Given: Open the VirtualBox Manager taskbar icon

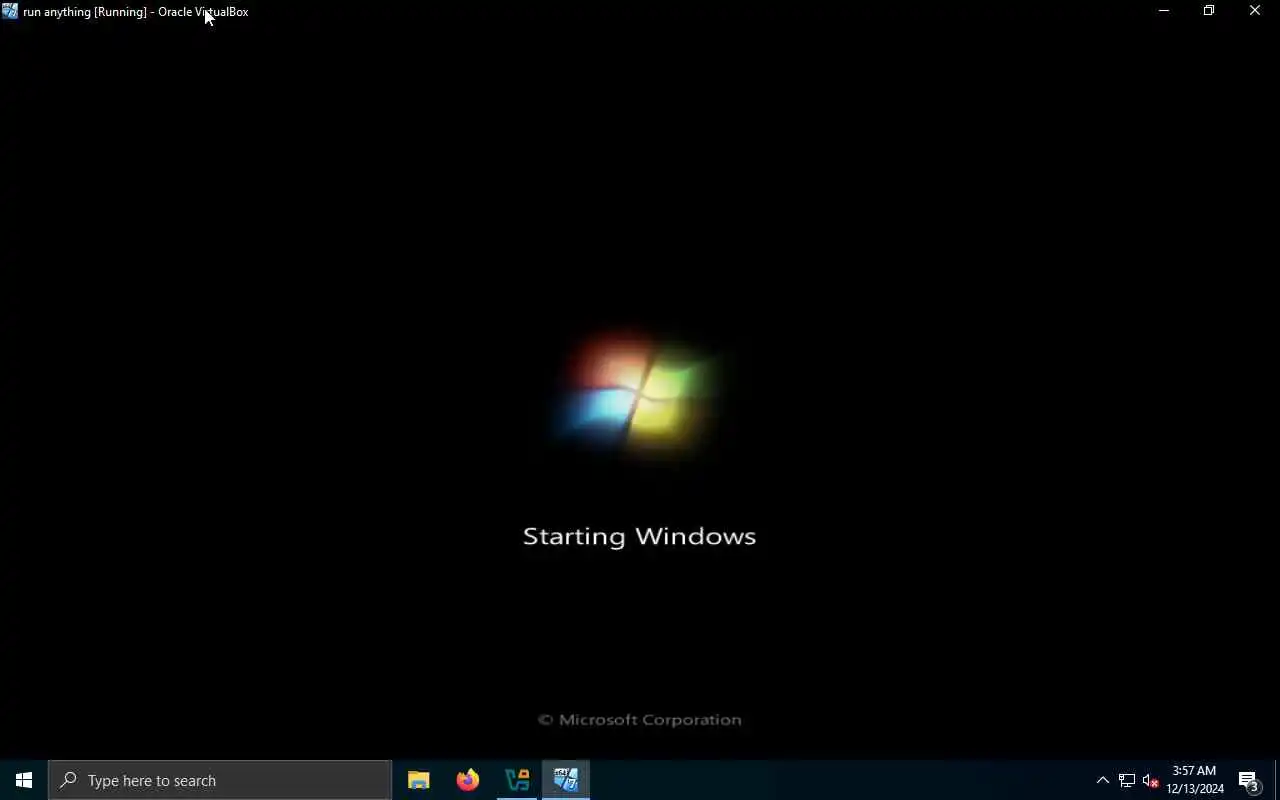Looking at the screenshot, I should 517,780.
